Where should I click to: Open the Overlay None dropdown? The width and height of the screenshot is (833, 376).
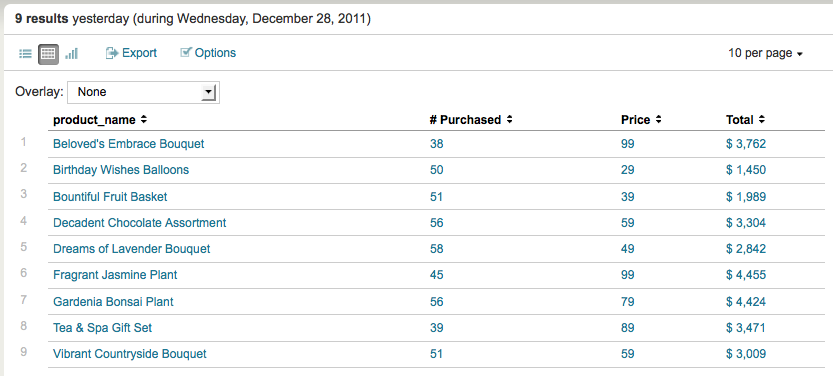click(x=143, y=92)
